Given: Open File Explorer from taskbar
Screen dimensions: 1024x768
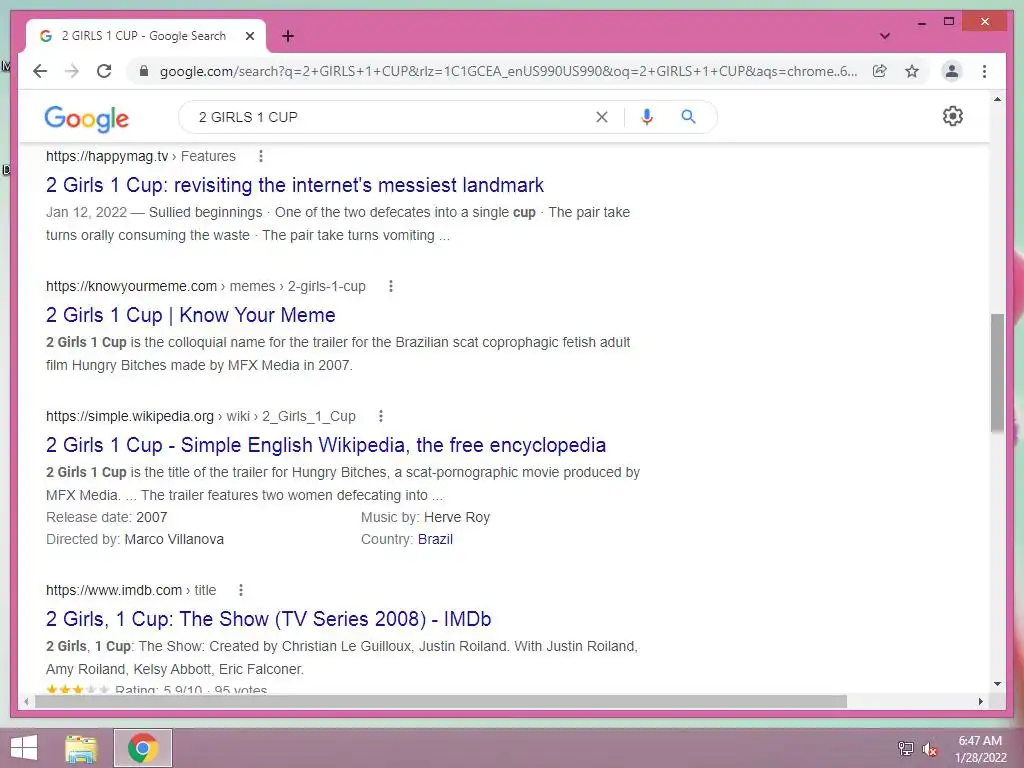Looking at the screenshot, I should 81,748.
